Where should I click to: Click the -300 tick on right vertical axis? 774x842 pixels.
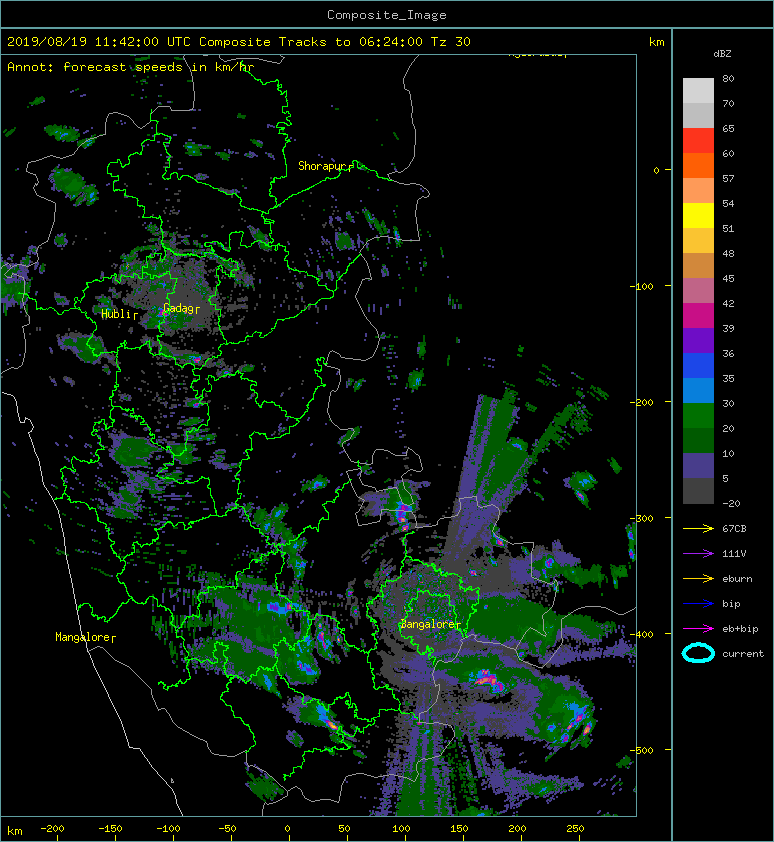[641, 518]
